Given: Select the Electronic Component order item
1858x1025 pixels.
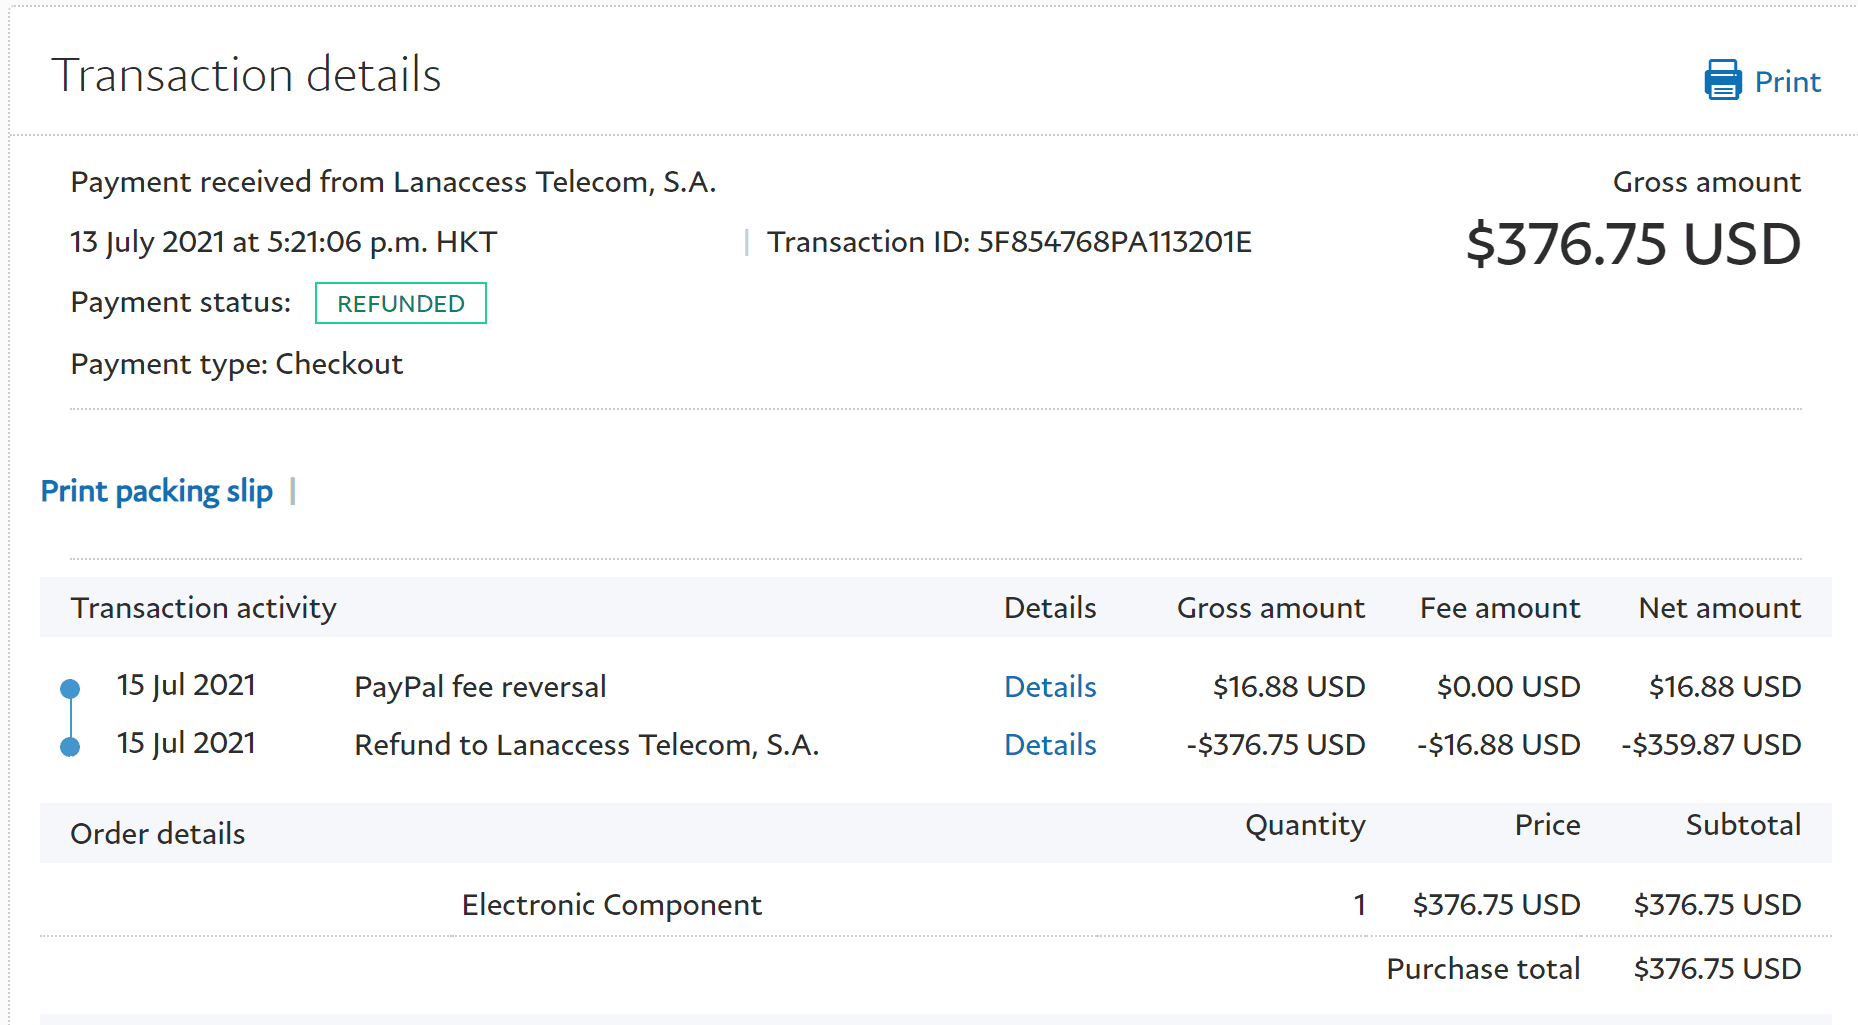Looking at the screenshot, I should click(611, 905).
